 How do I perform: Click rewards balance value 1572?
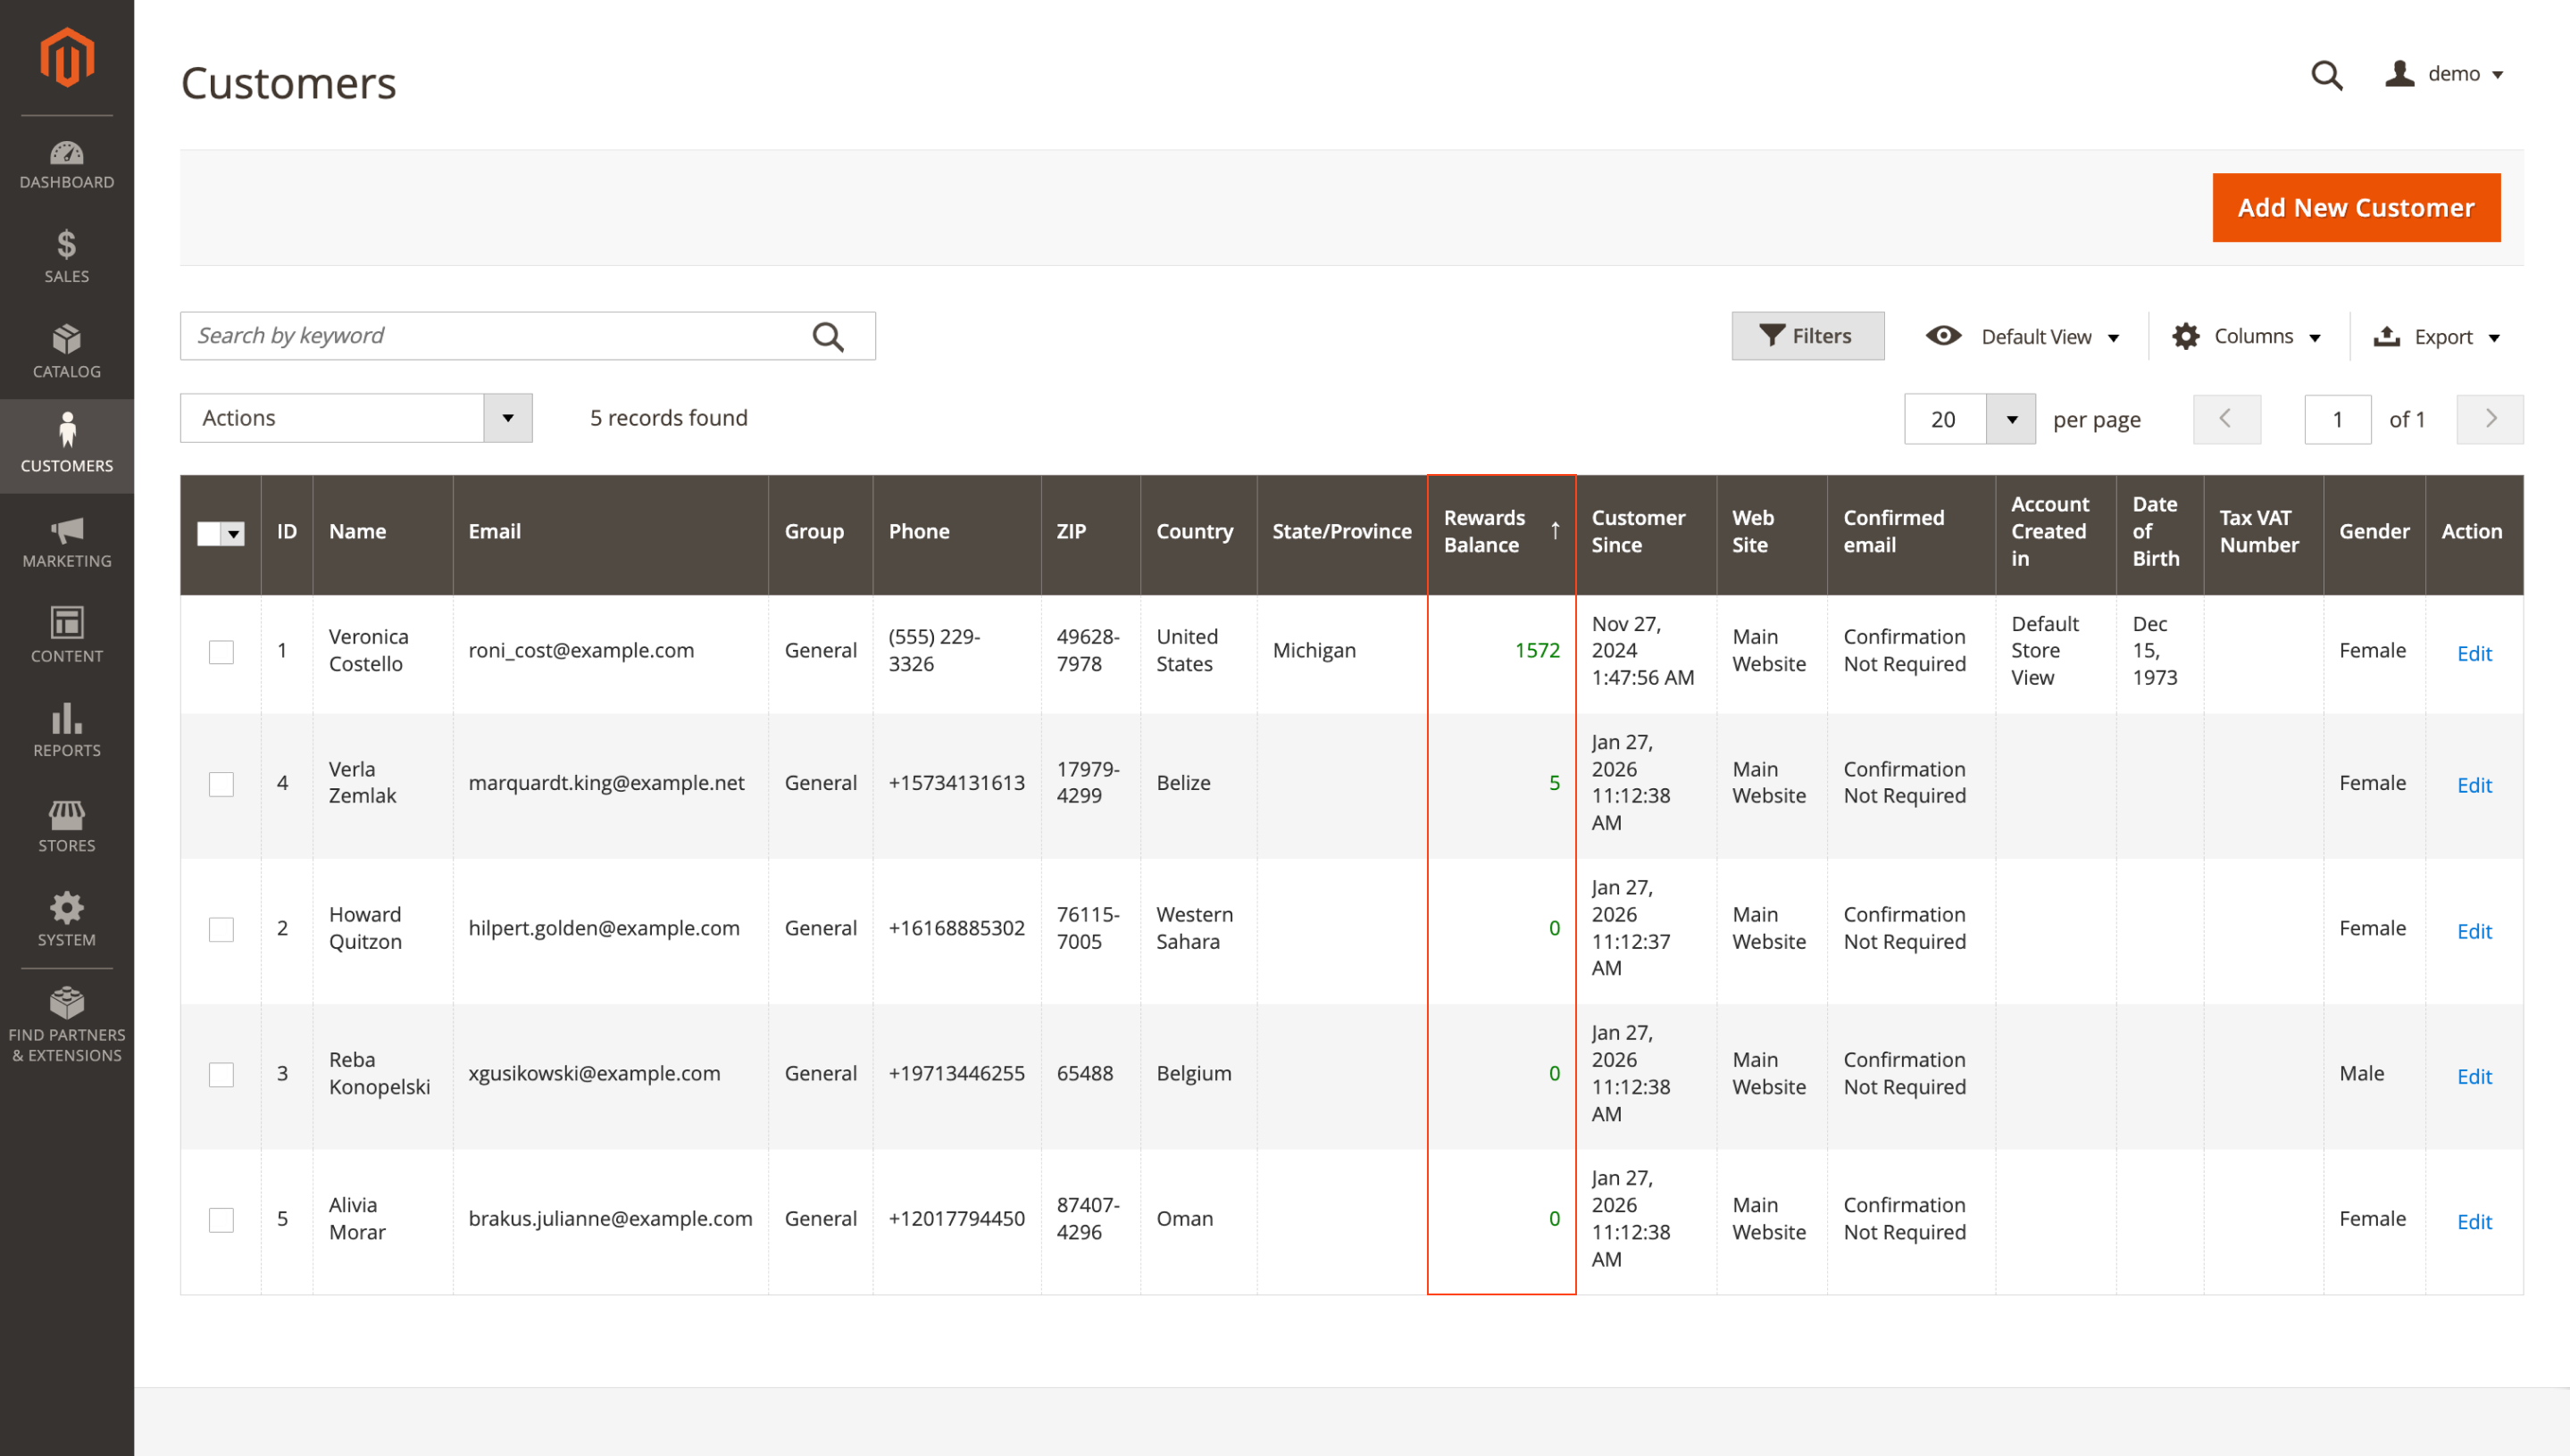1537,651
